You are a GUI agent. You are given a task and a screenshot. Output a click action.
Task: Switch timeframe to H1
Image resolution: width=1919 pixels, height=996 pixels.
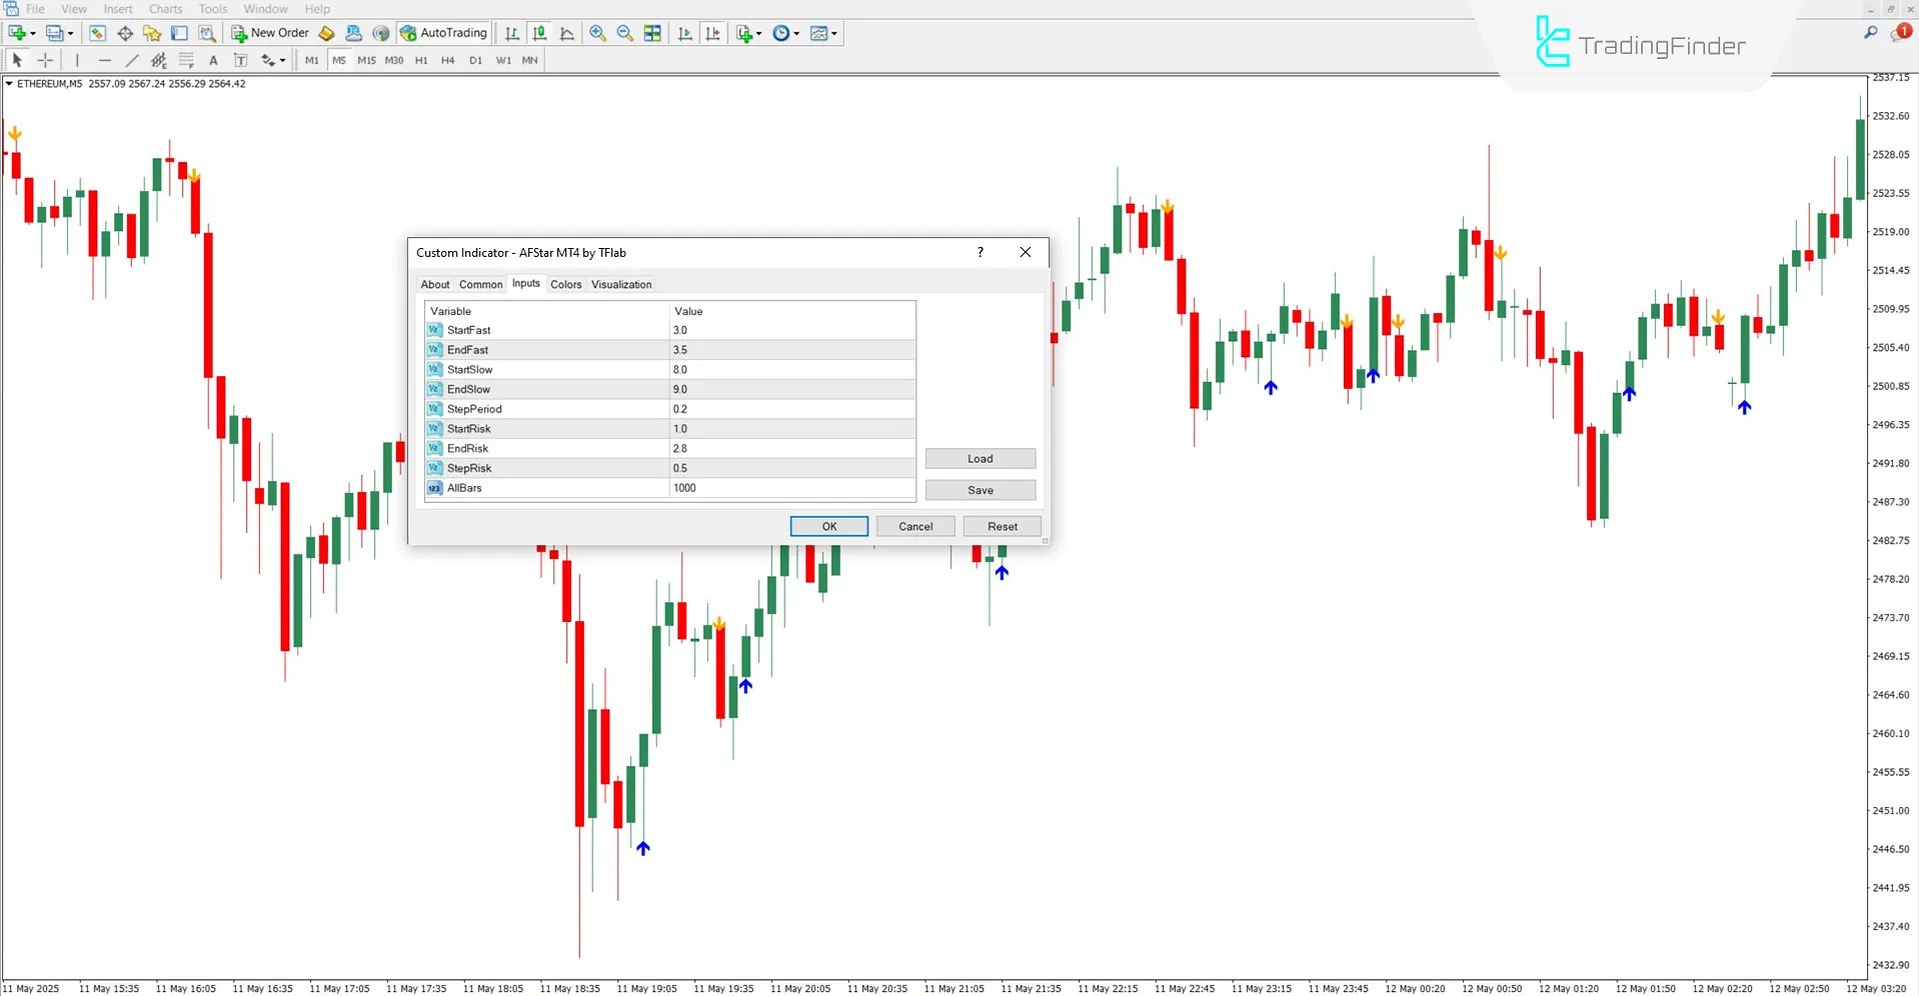tap(421, 60)
